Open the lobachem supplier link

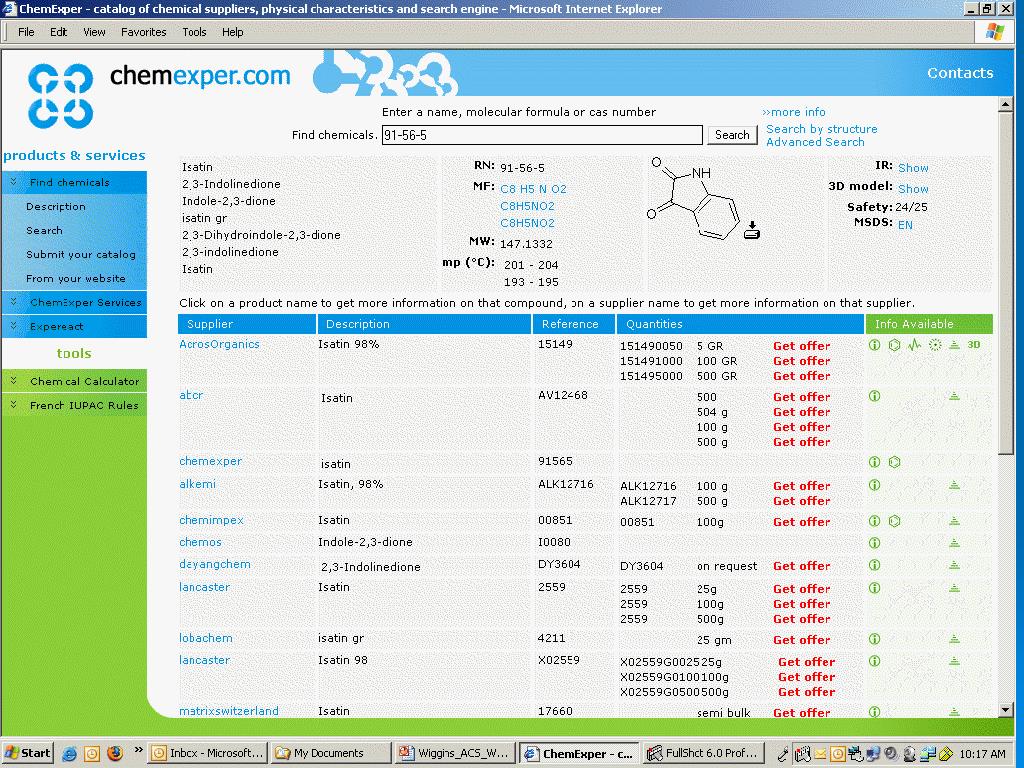[206, 638]
